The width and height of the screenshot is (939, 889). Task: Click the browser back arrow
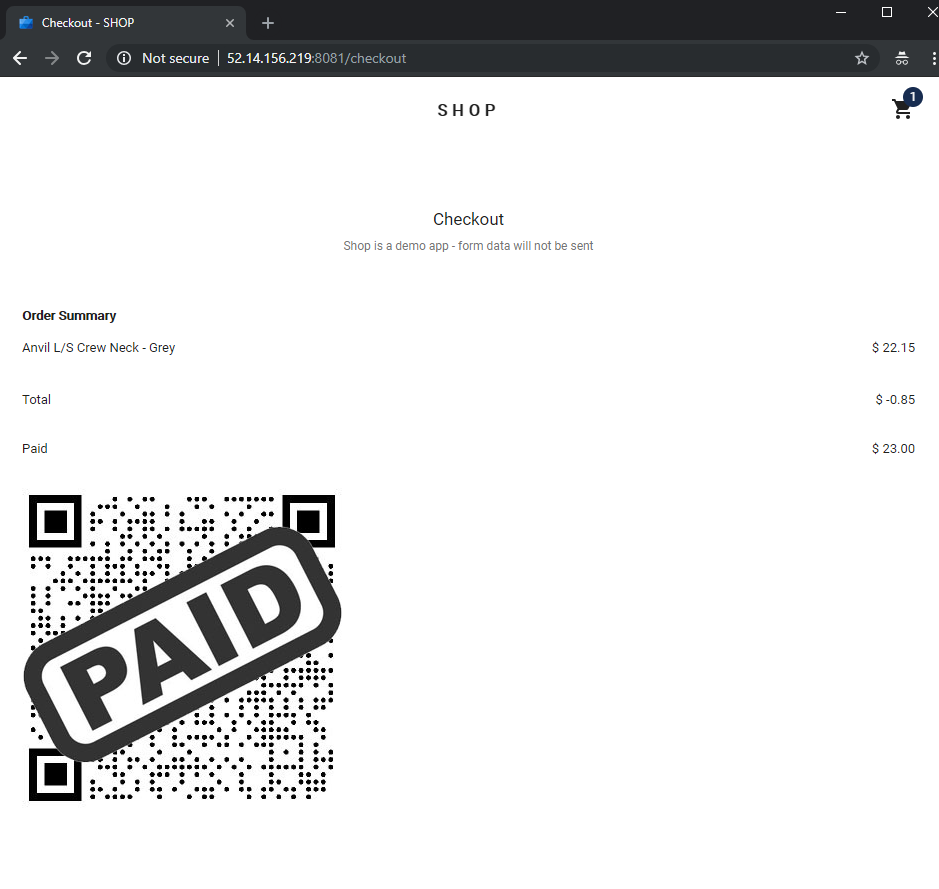(x=20, y=58)
